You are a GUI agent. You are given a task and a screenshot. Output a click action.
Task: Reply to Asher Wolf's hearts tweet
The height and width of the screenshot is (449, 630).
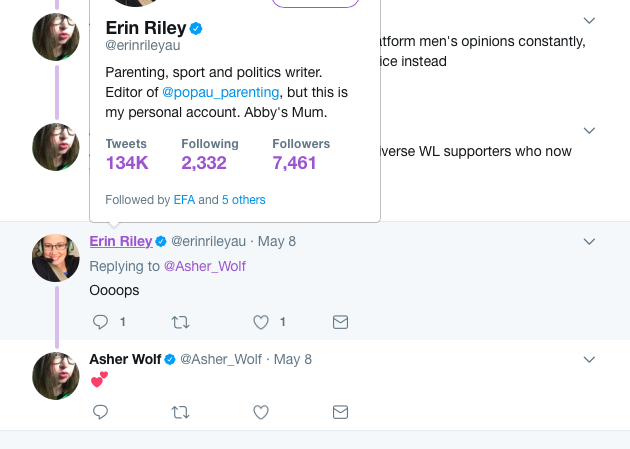100,411
